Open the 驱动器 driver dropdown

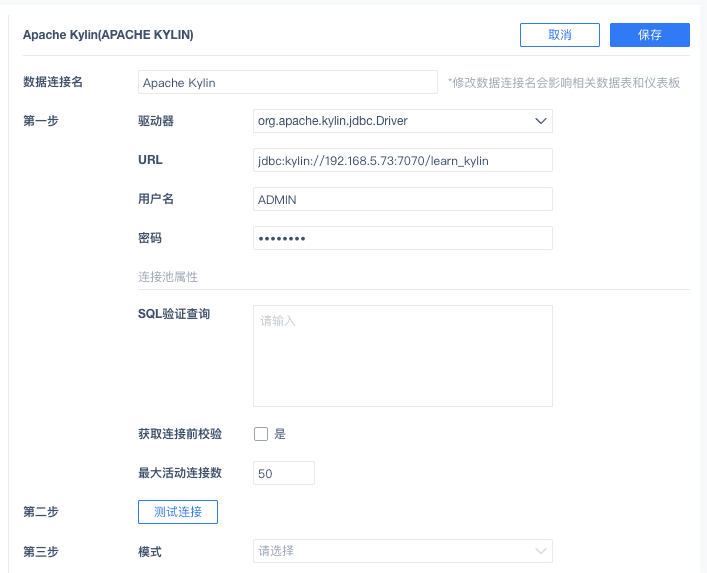[x=403, y=121]
